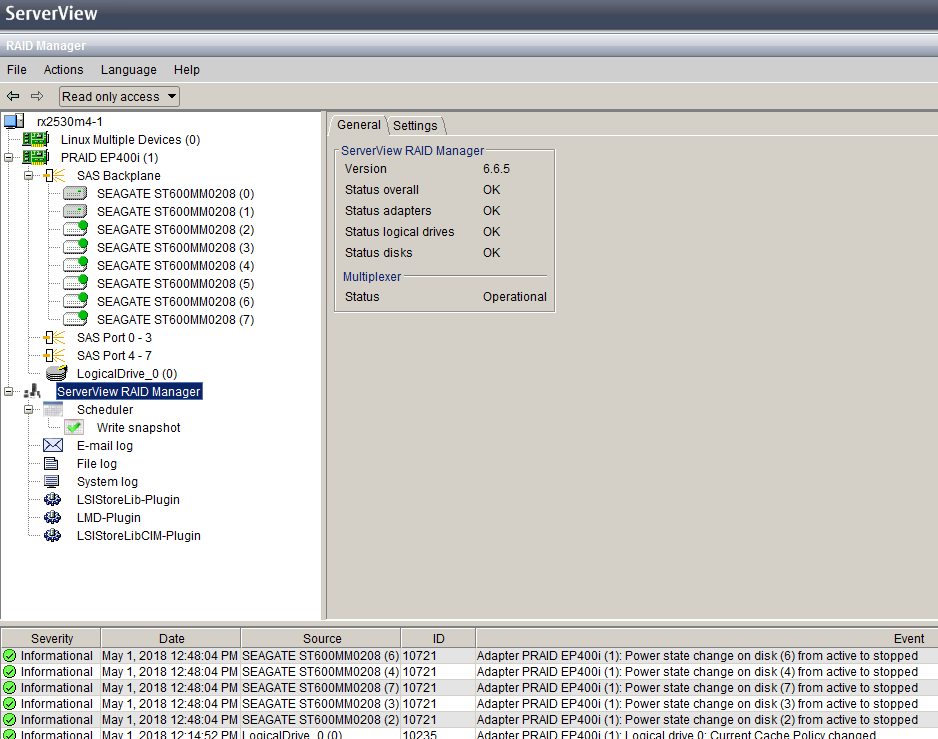Click the Informational severity icon in first event row
Image resolution: width=938 pixels, height=739 pixels.
9,655
